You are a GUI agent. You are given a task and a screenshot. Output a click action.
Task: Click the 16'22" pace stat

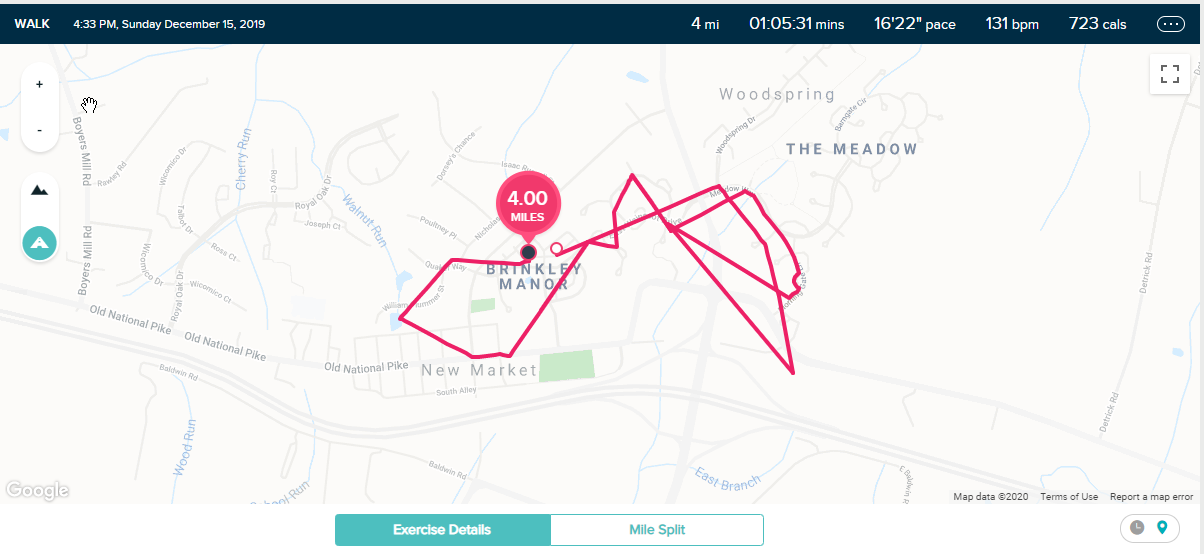[914, 24]
